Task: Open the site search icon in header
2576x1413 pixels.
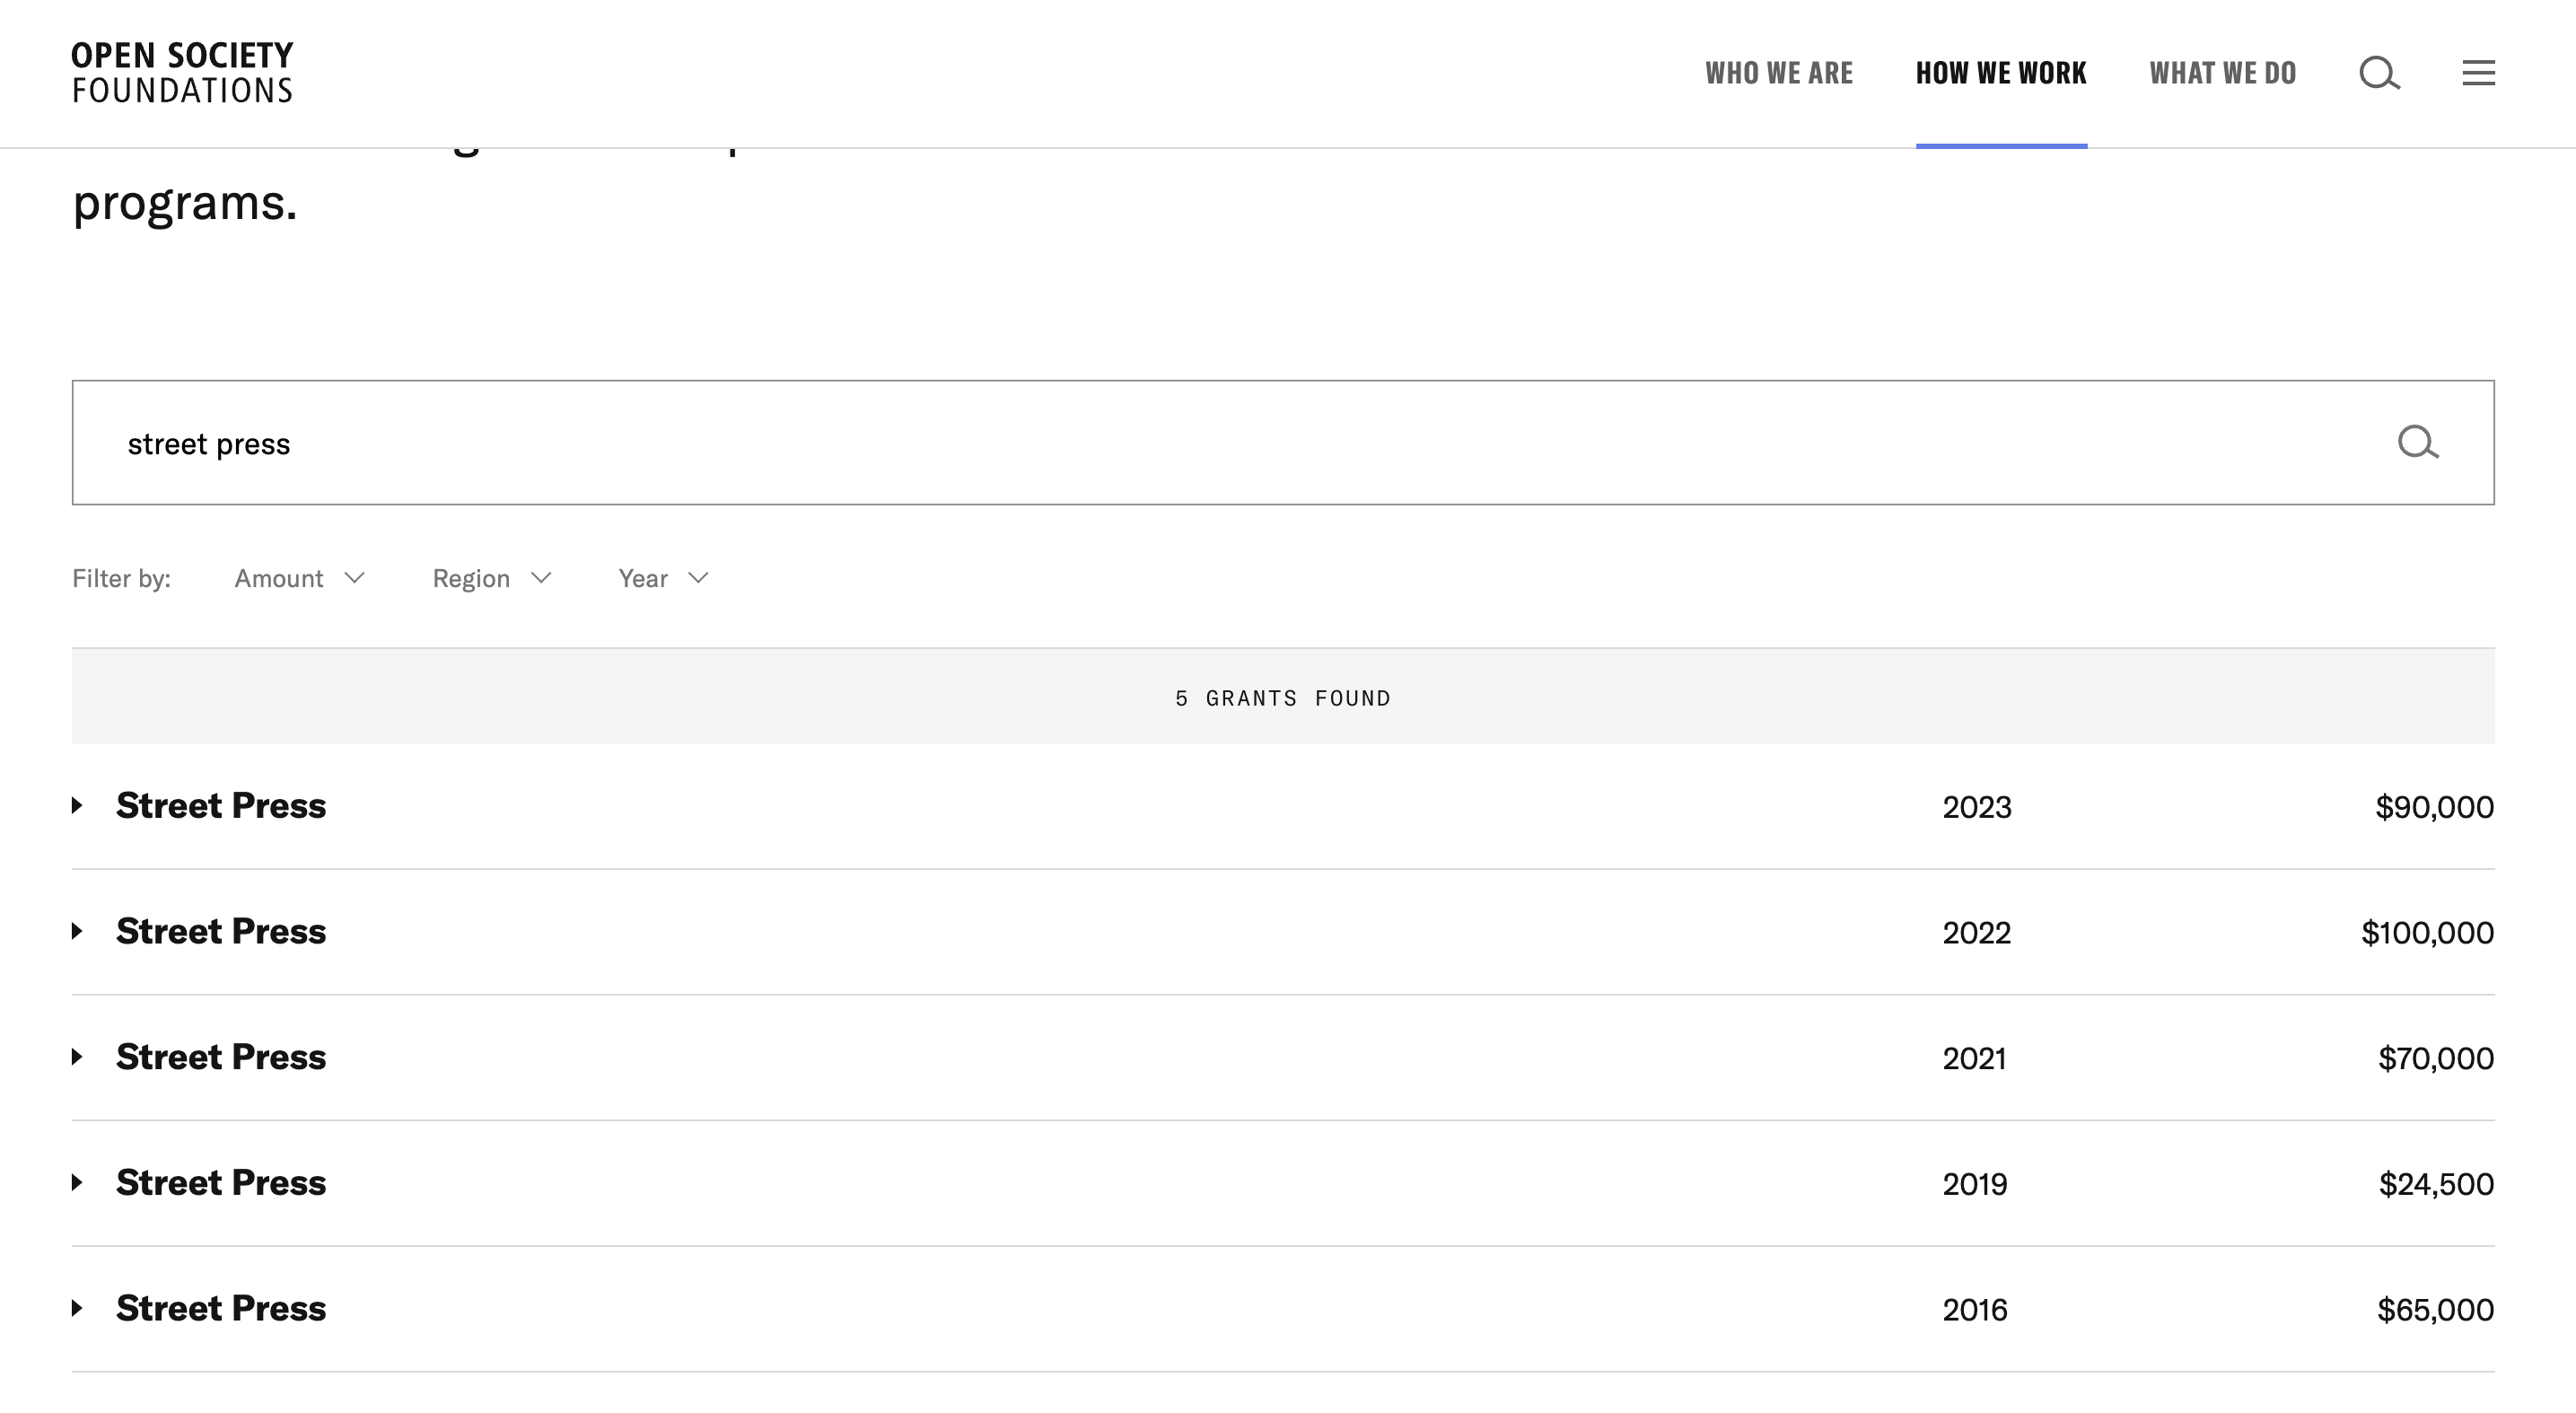Action: [x=2379, y=73]
